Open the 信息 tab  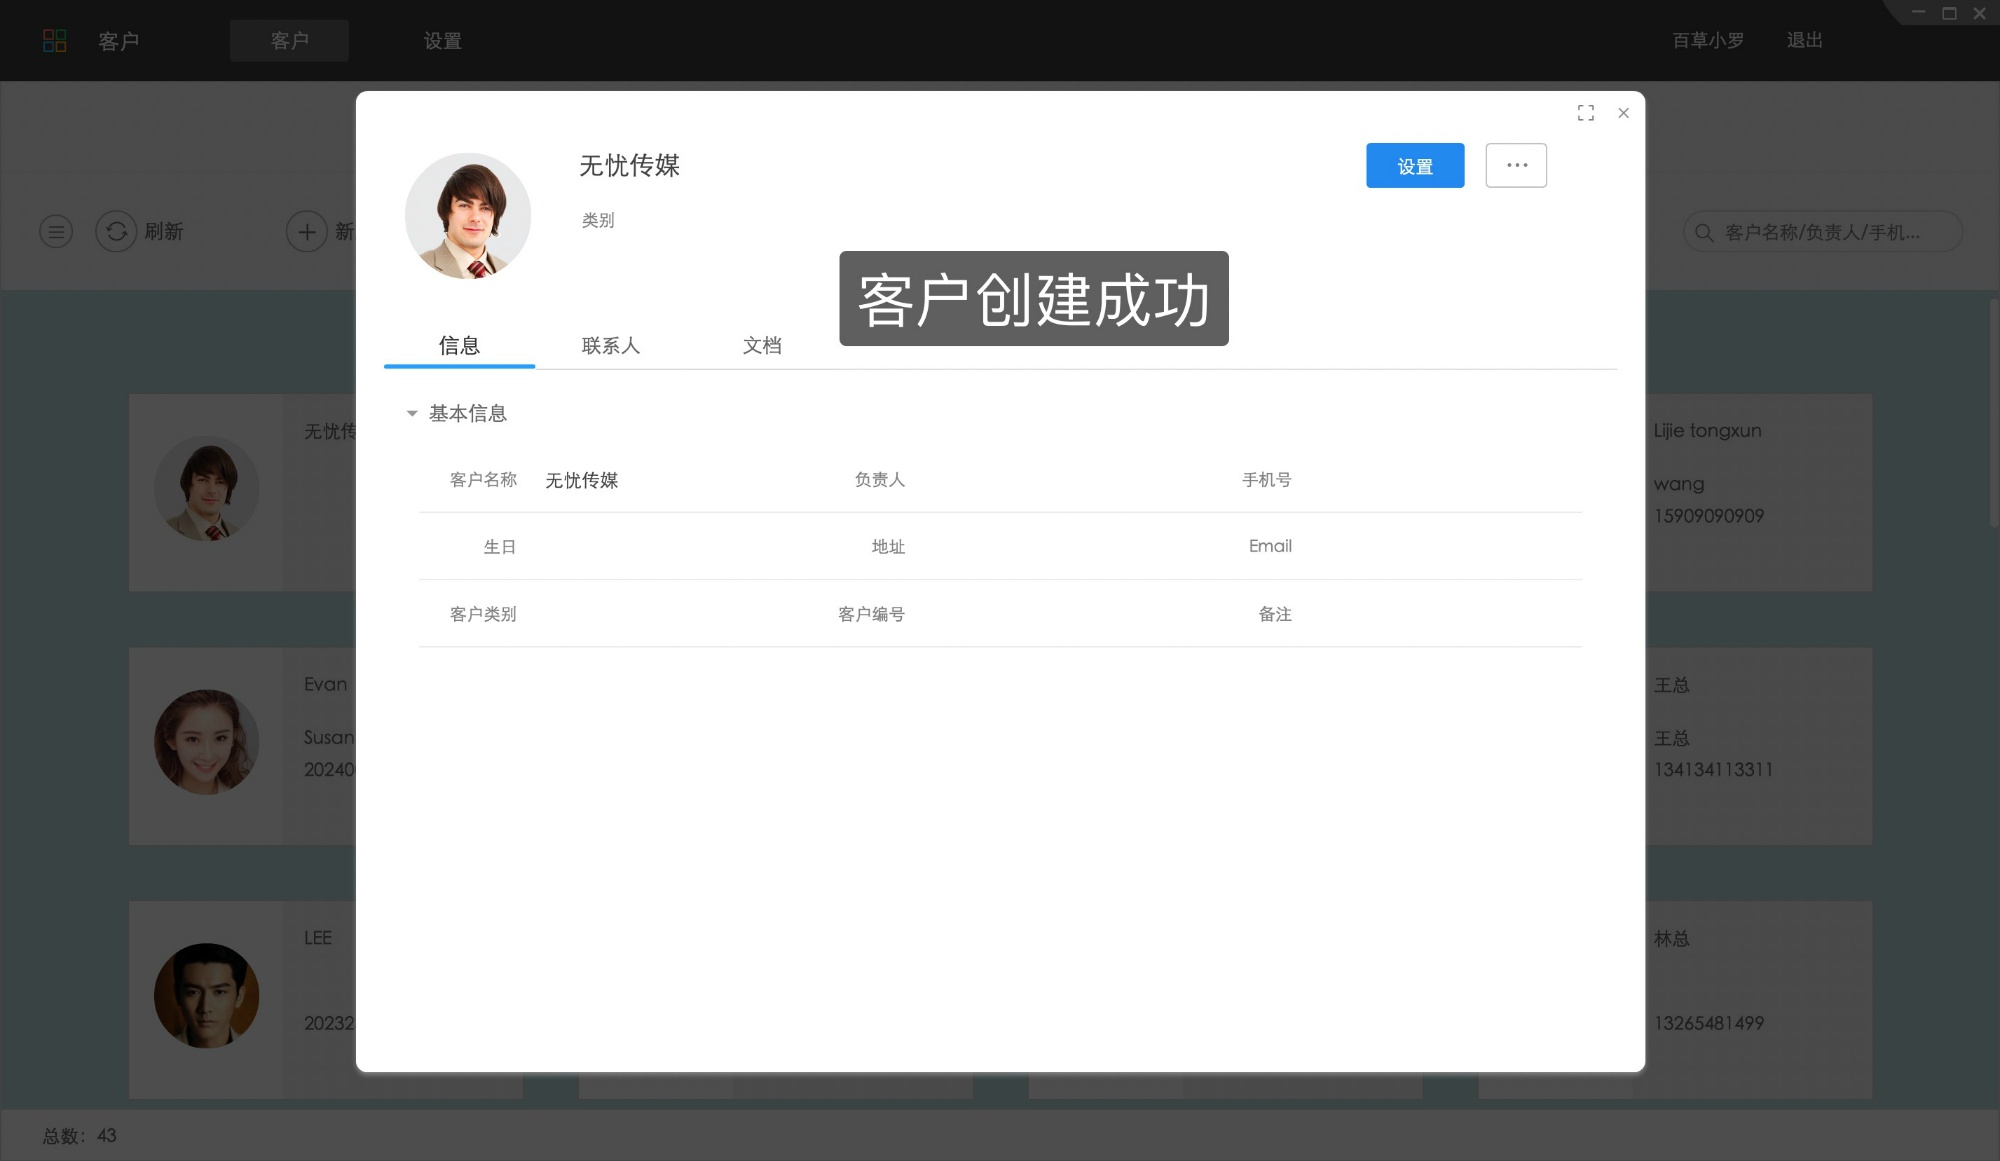(x=458, y=345)
